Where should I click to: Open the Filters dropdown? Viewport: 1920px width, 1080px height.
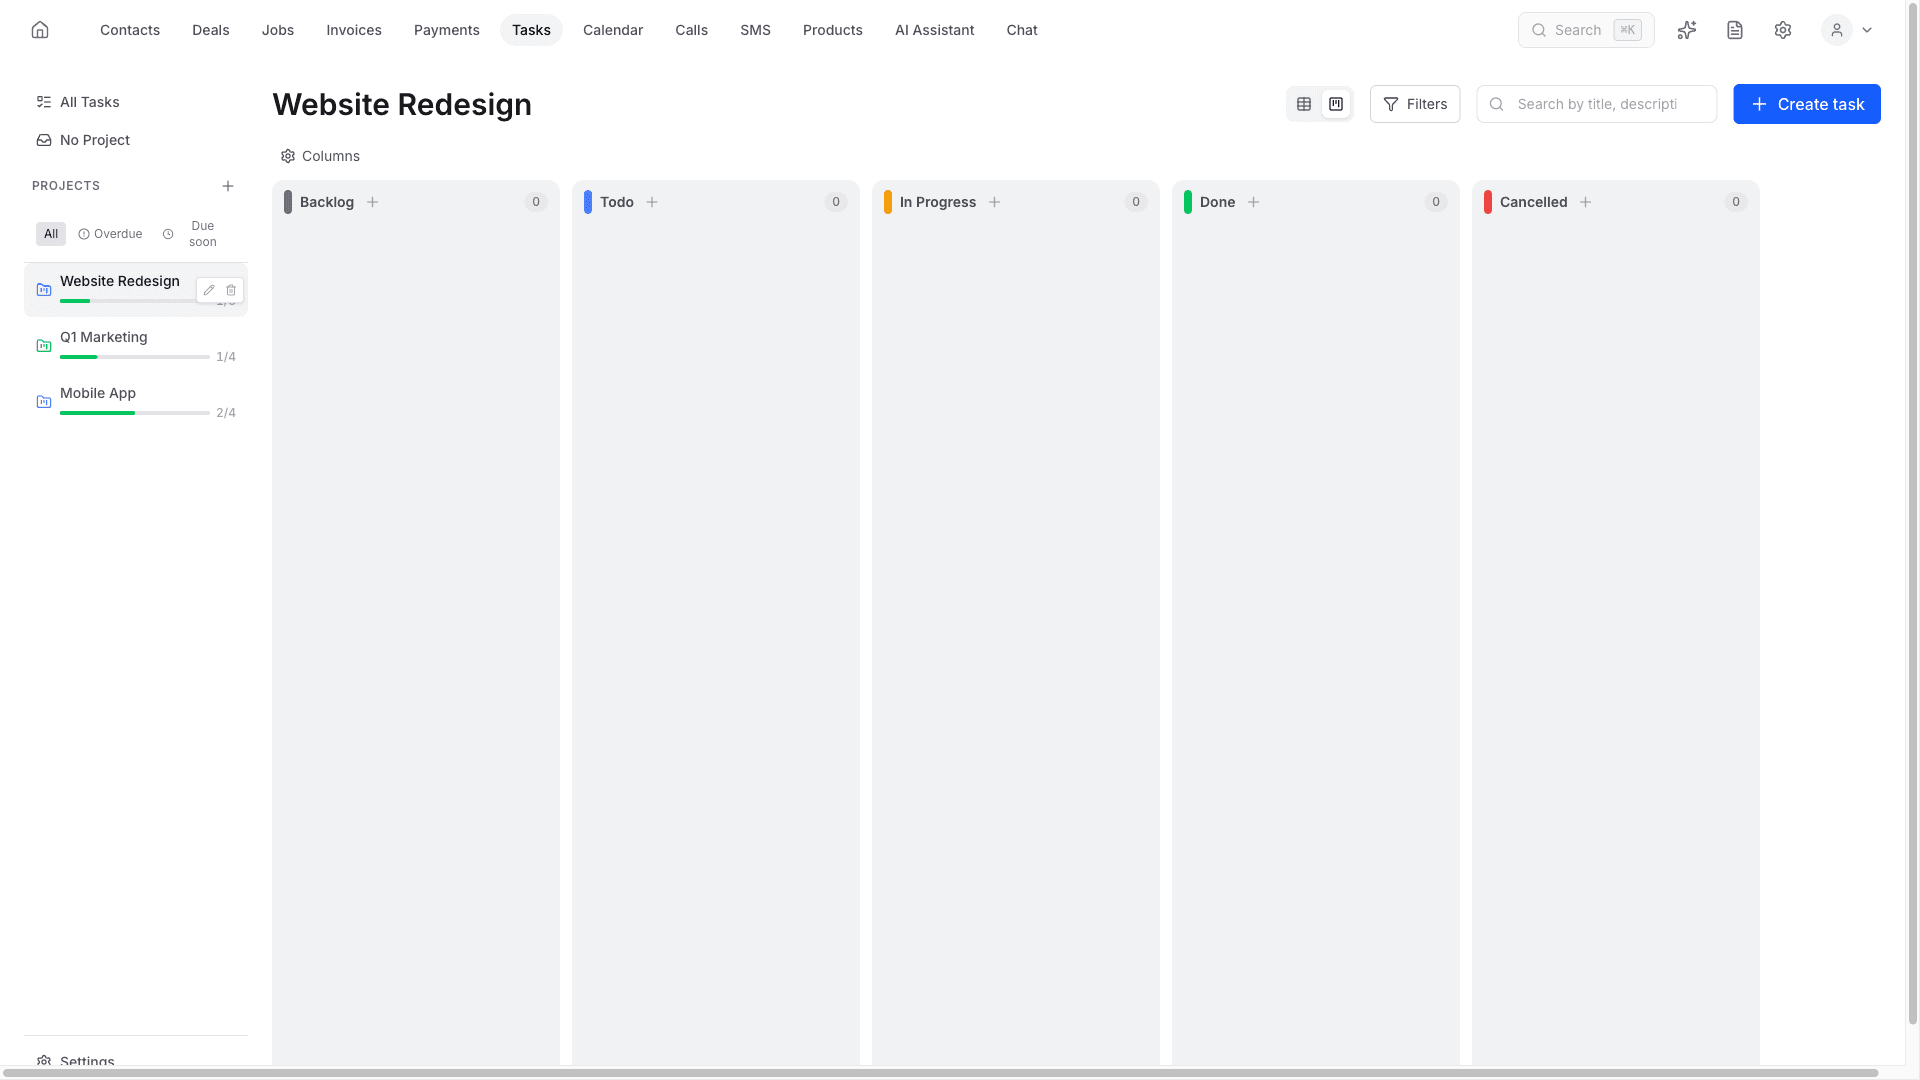pyautogui.click(x=1414, y=104)
